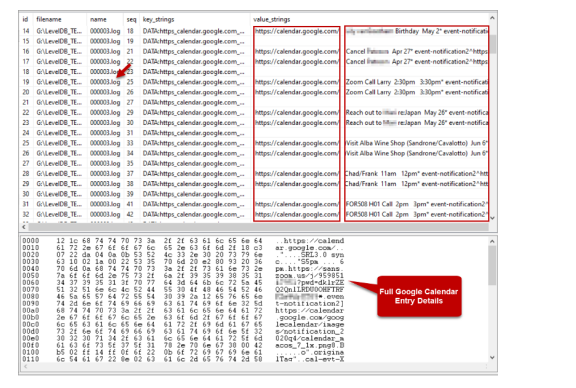Click the ASCII text 'lecalendar/image' in hex pane
This screenshot has width=576, height=388.
pos(310,324)
